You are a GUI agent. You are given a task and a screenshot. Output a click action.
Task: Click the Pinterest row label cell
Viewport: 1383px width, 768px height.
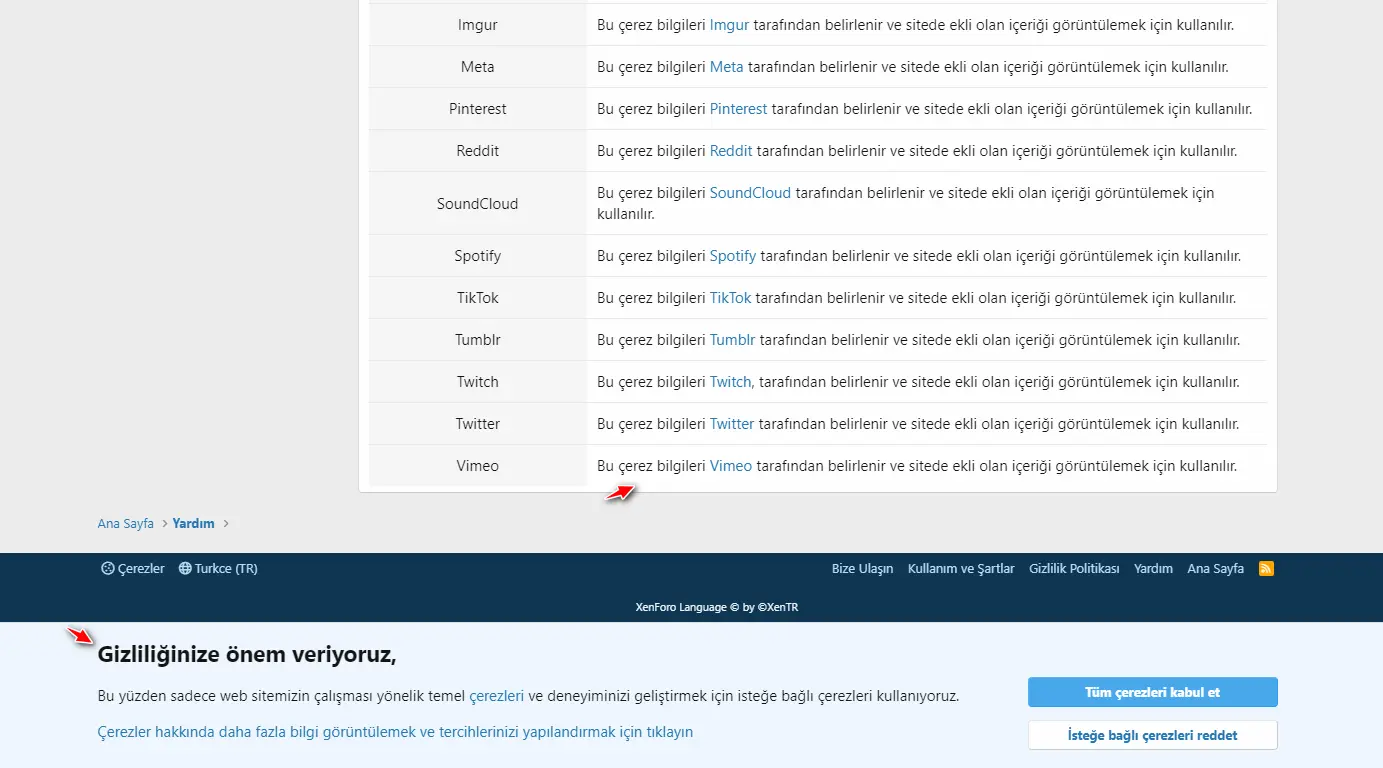tap(478, 109)
